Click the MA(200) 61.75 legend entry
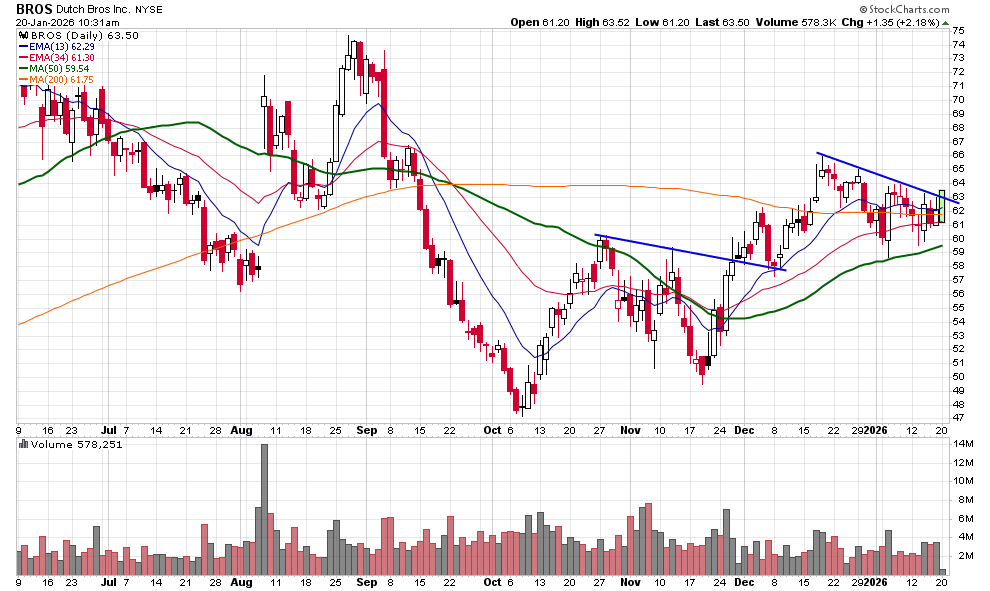Image resolution: width=990 pixels, height=591 pixels. [61, 80]
